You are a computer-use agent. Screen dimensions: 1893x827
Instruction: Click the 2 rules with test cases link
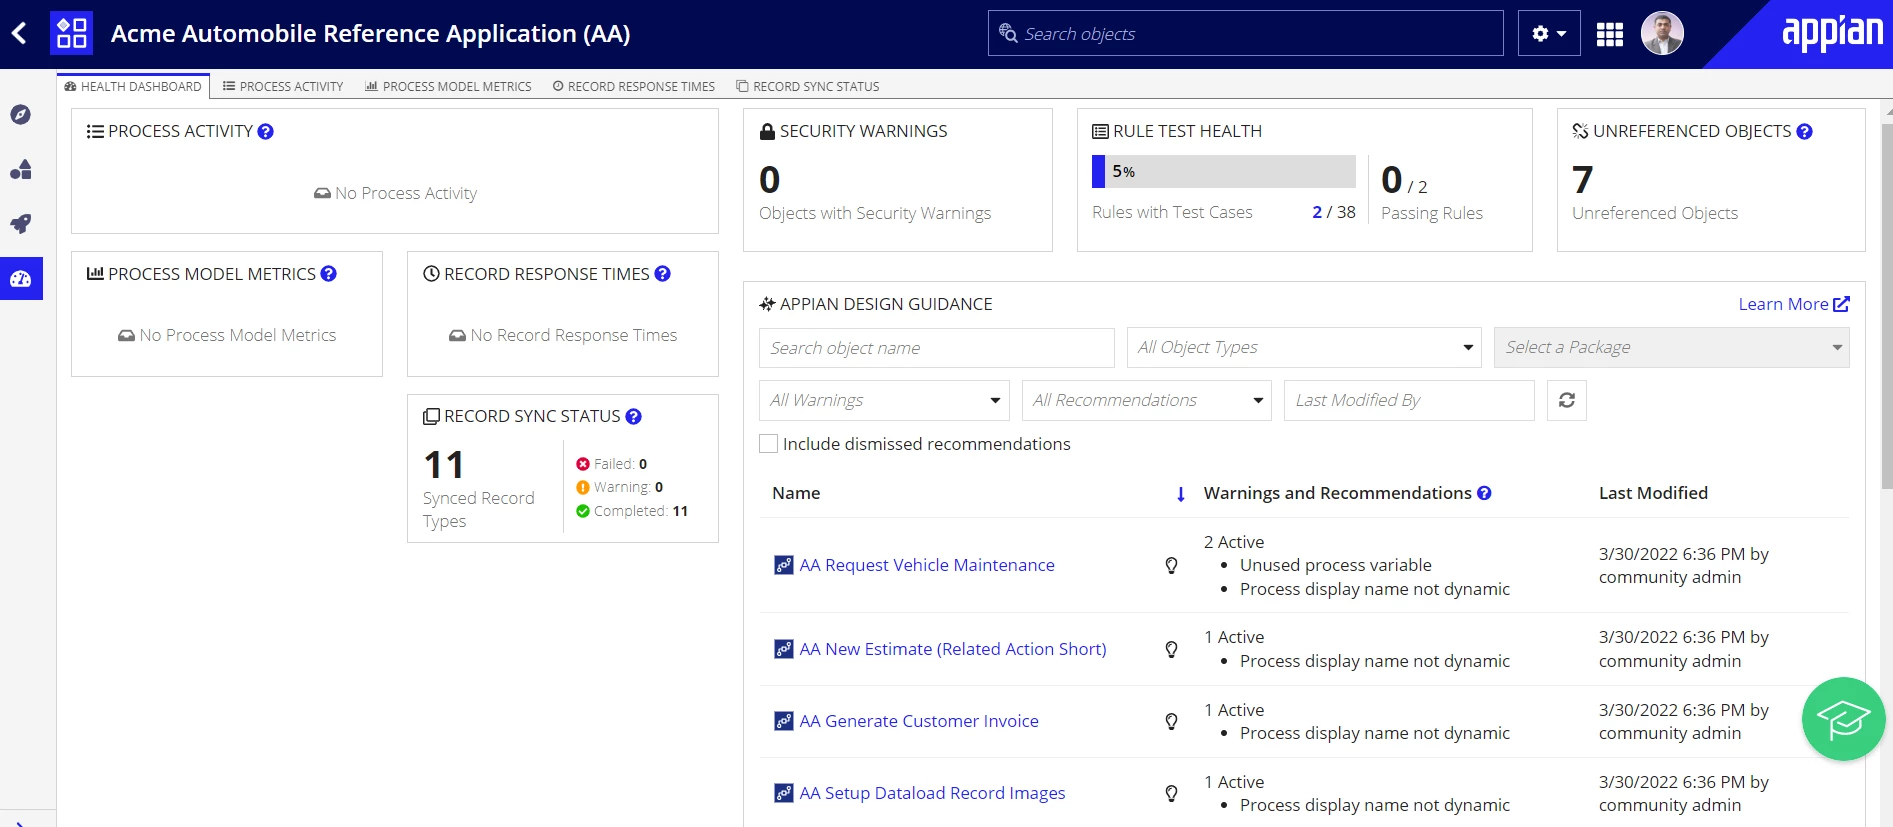(x=1317, y=212)
